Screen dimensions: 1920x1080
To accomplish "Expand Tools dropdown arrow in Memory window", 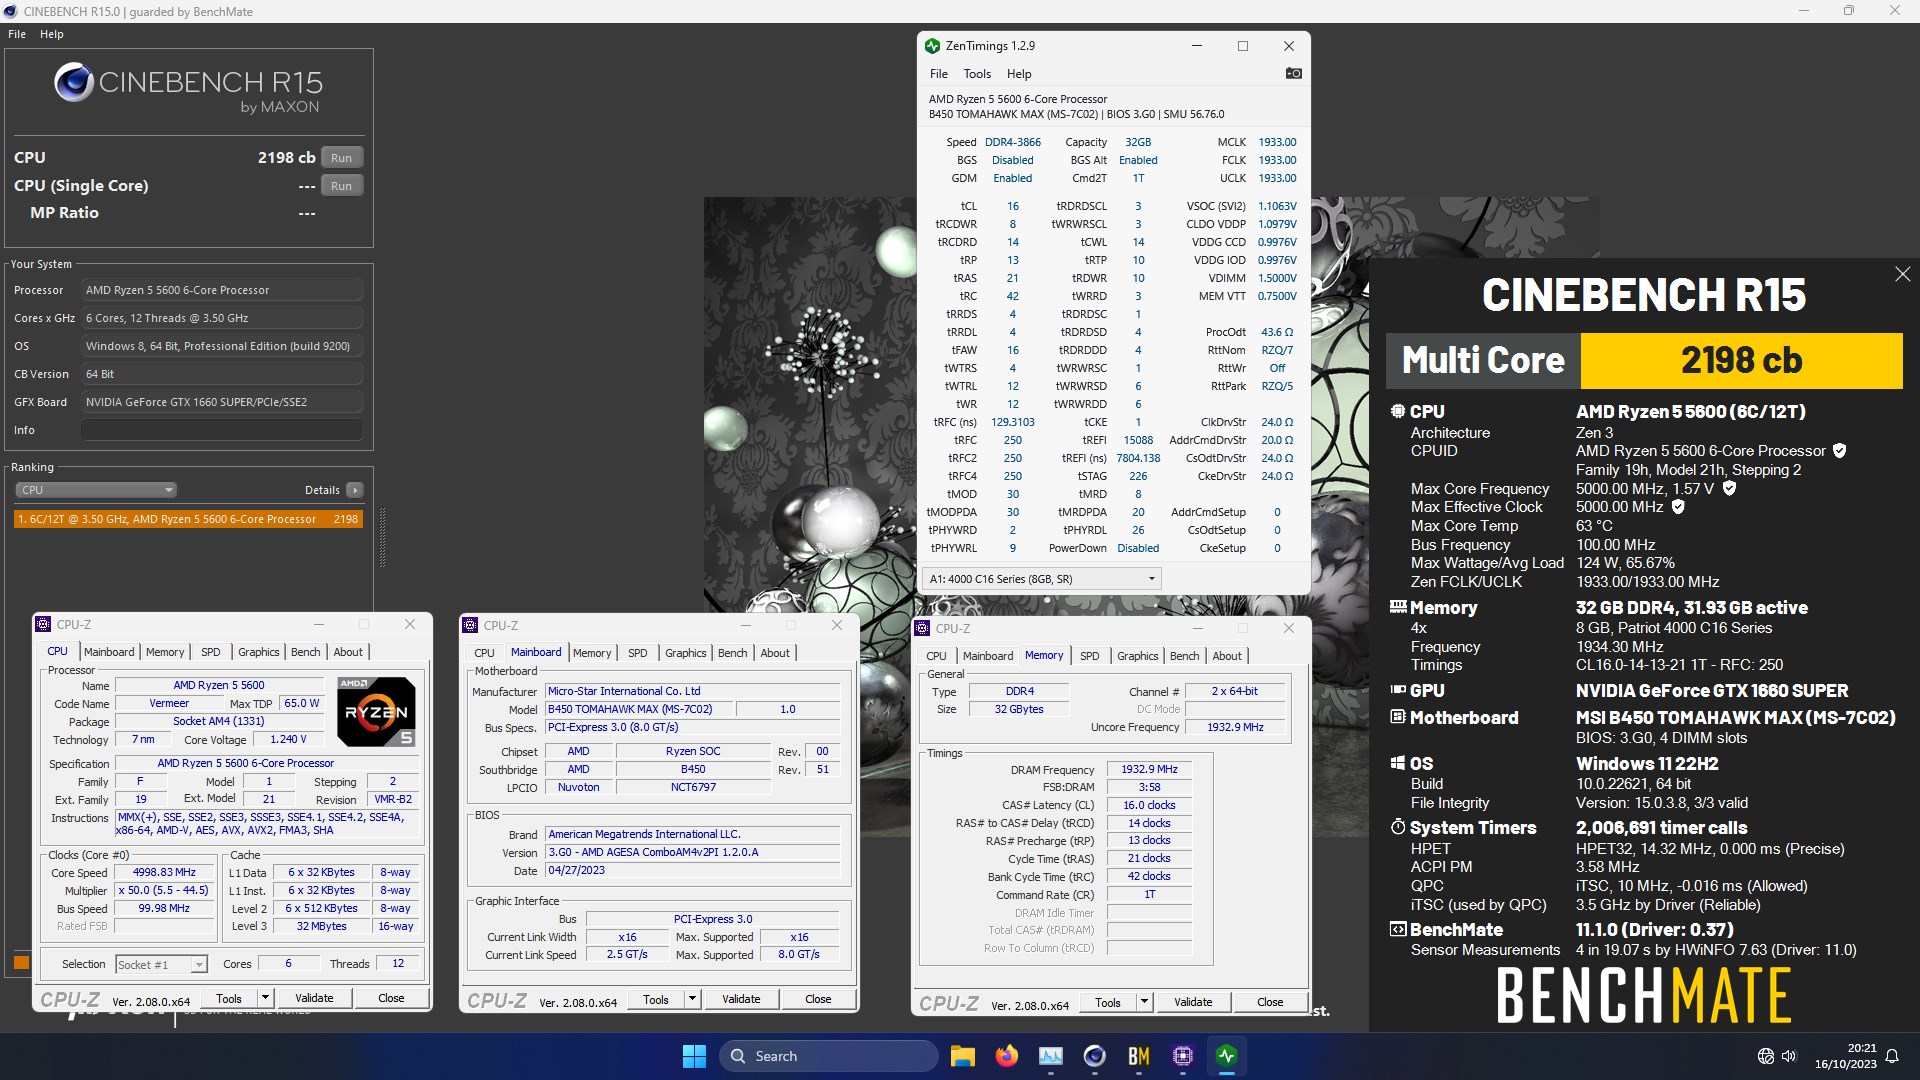I will click(x=1144, y=1002).
